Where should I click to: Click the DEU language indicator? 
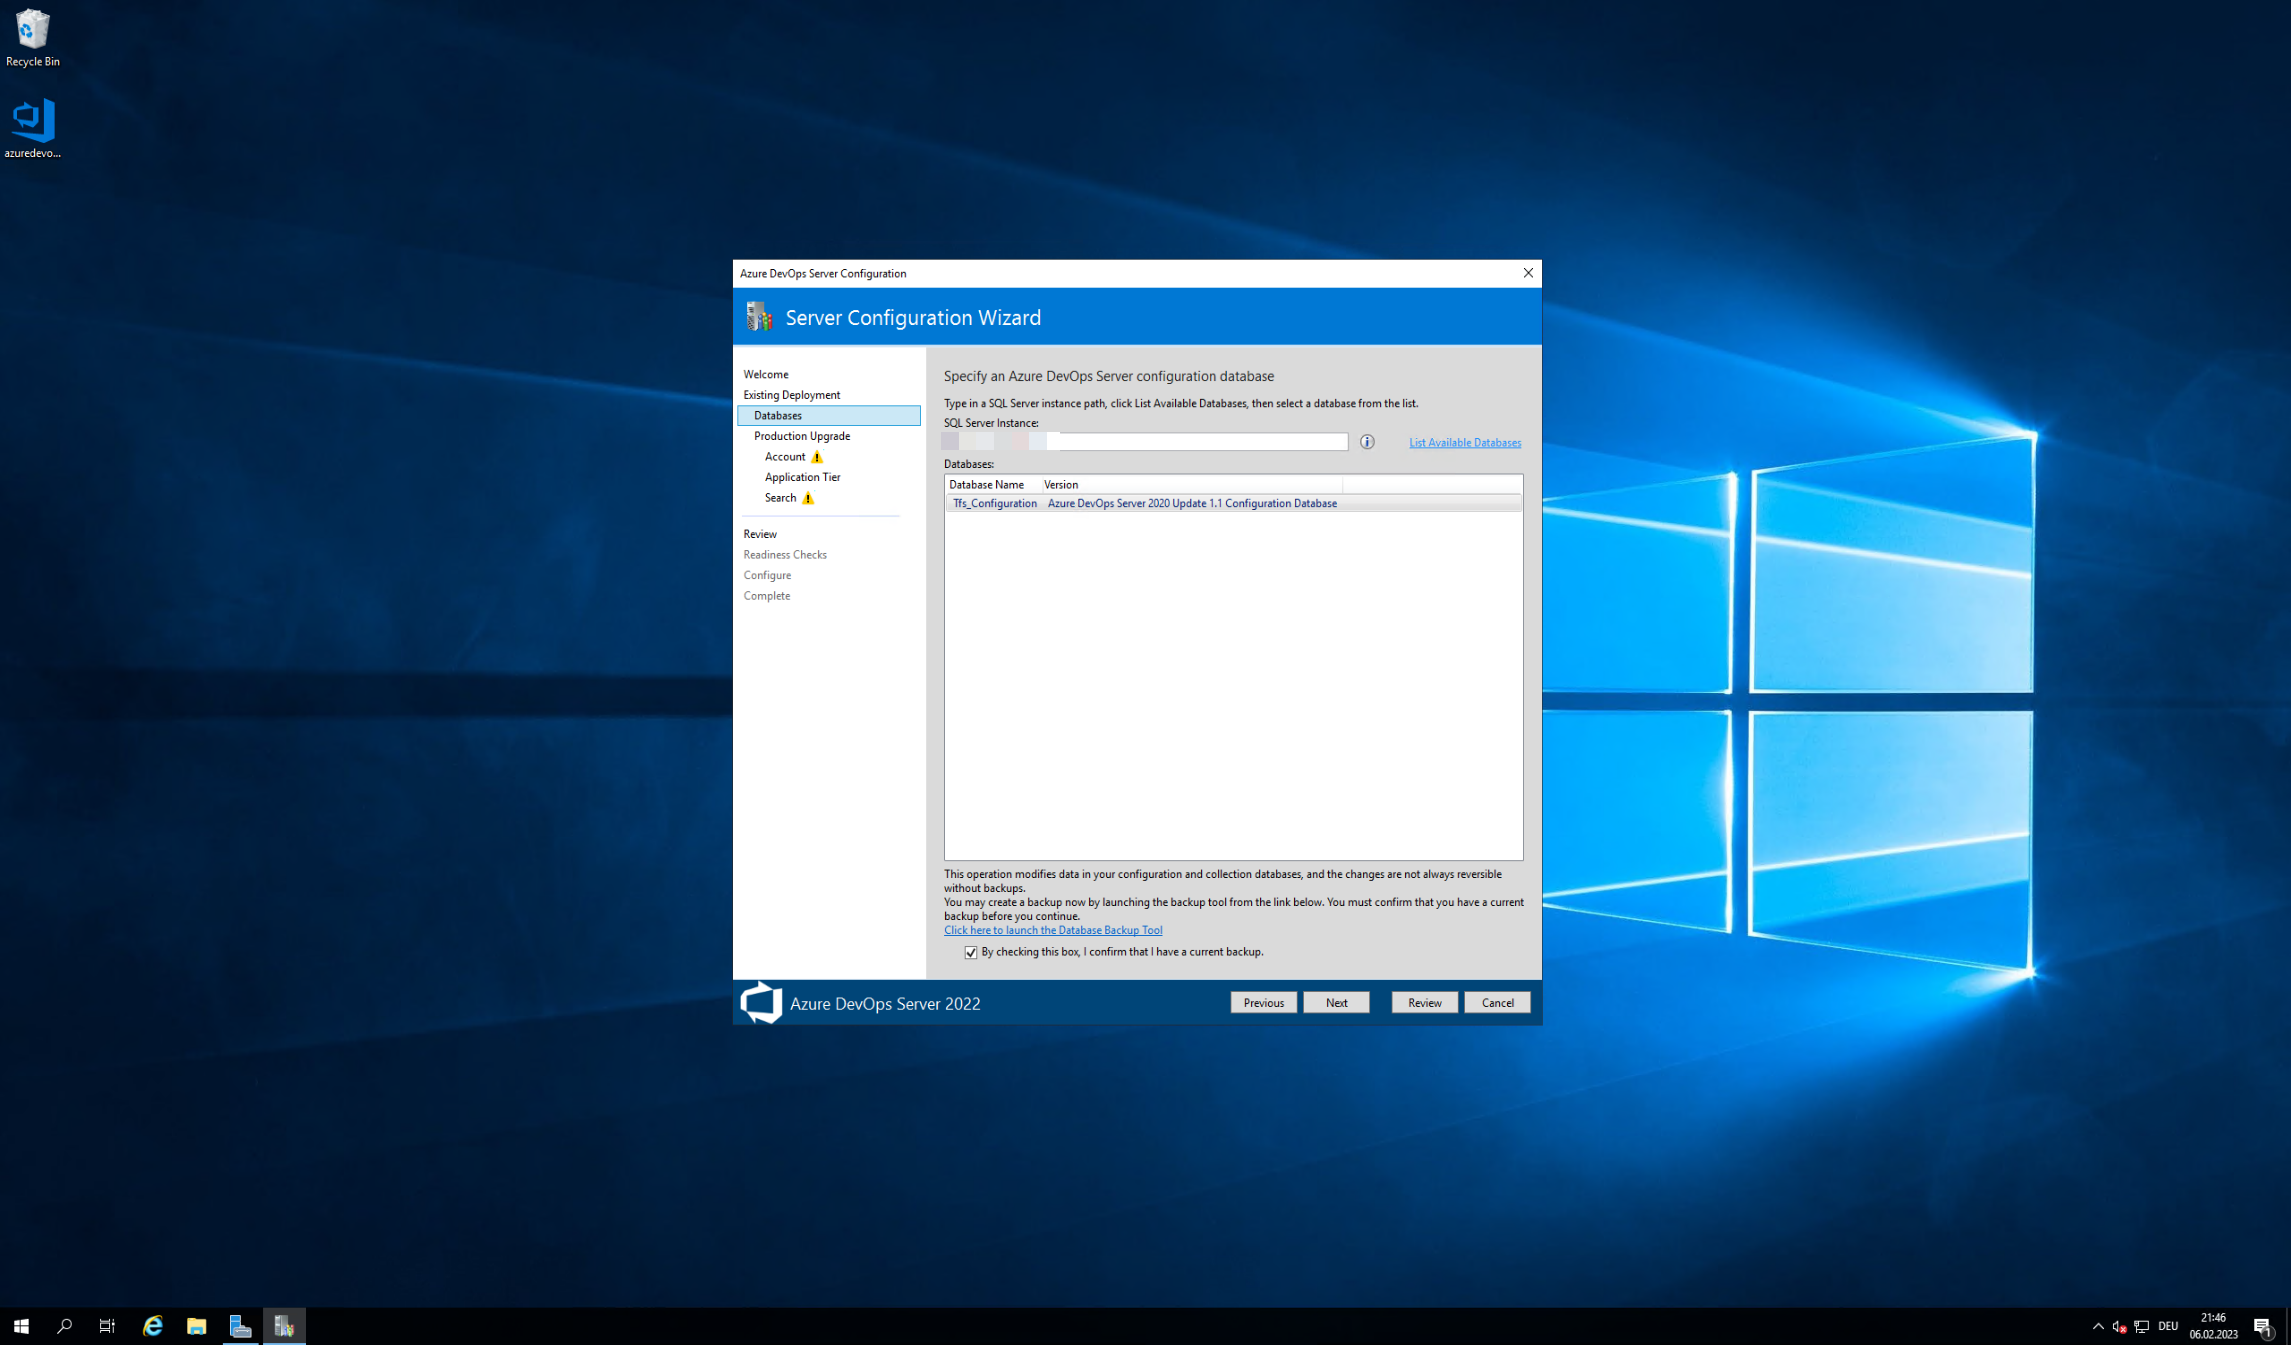point(2168,1327)
